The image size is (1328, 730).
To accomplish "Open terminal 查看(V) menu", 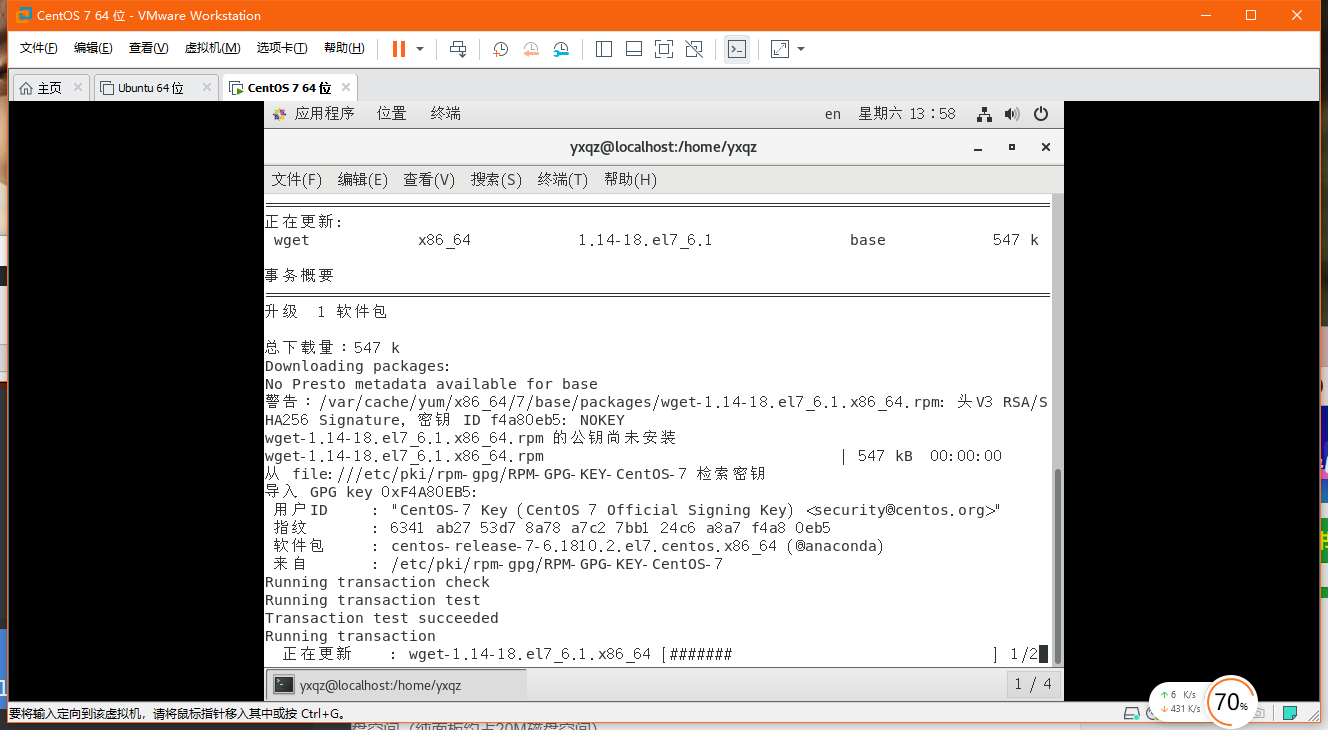I will (x=429, y=180).
